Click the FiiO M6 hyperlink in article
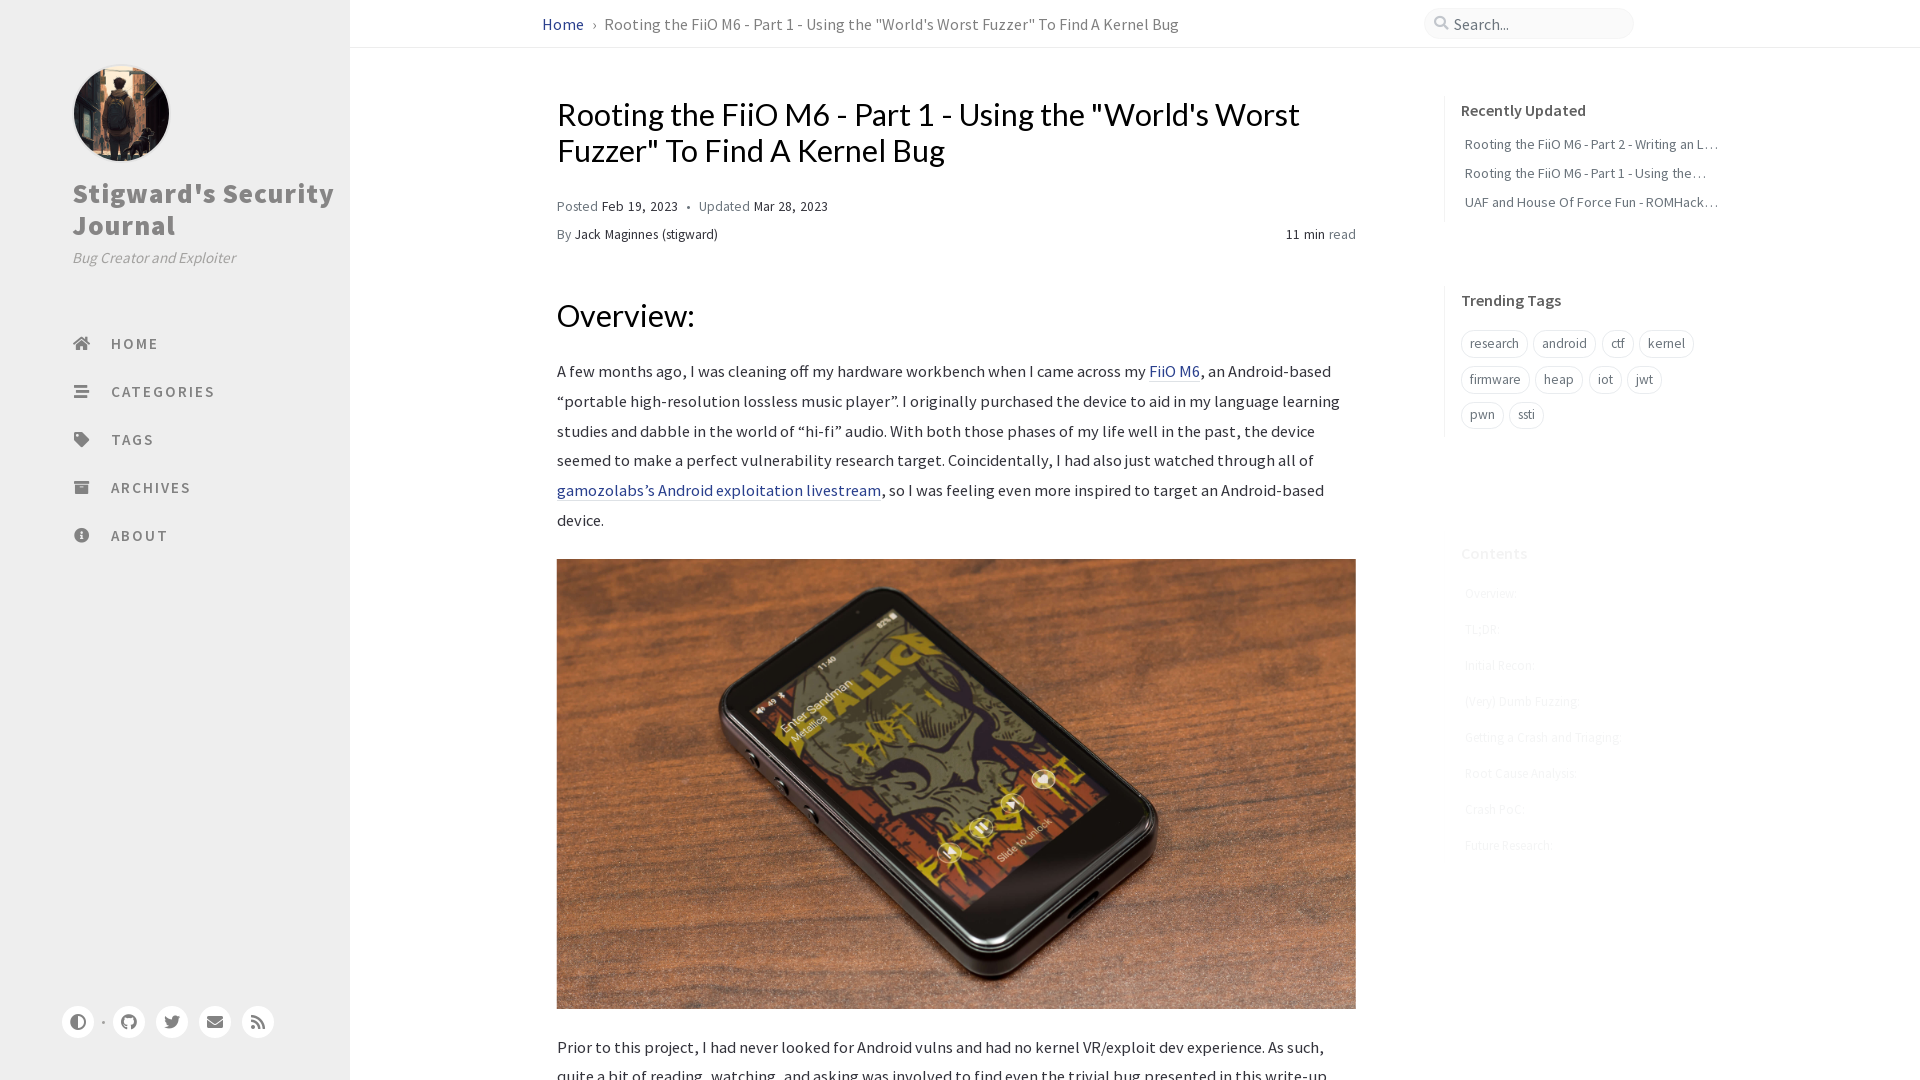The width and height of the screenshot is (1920, 1080). tap(1175, 371)
